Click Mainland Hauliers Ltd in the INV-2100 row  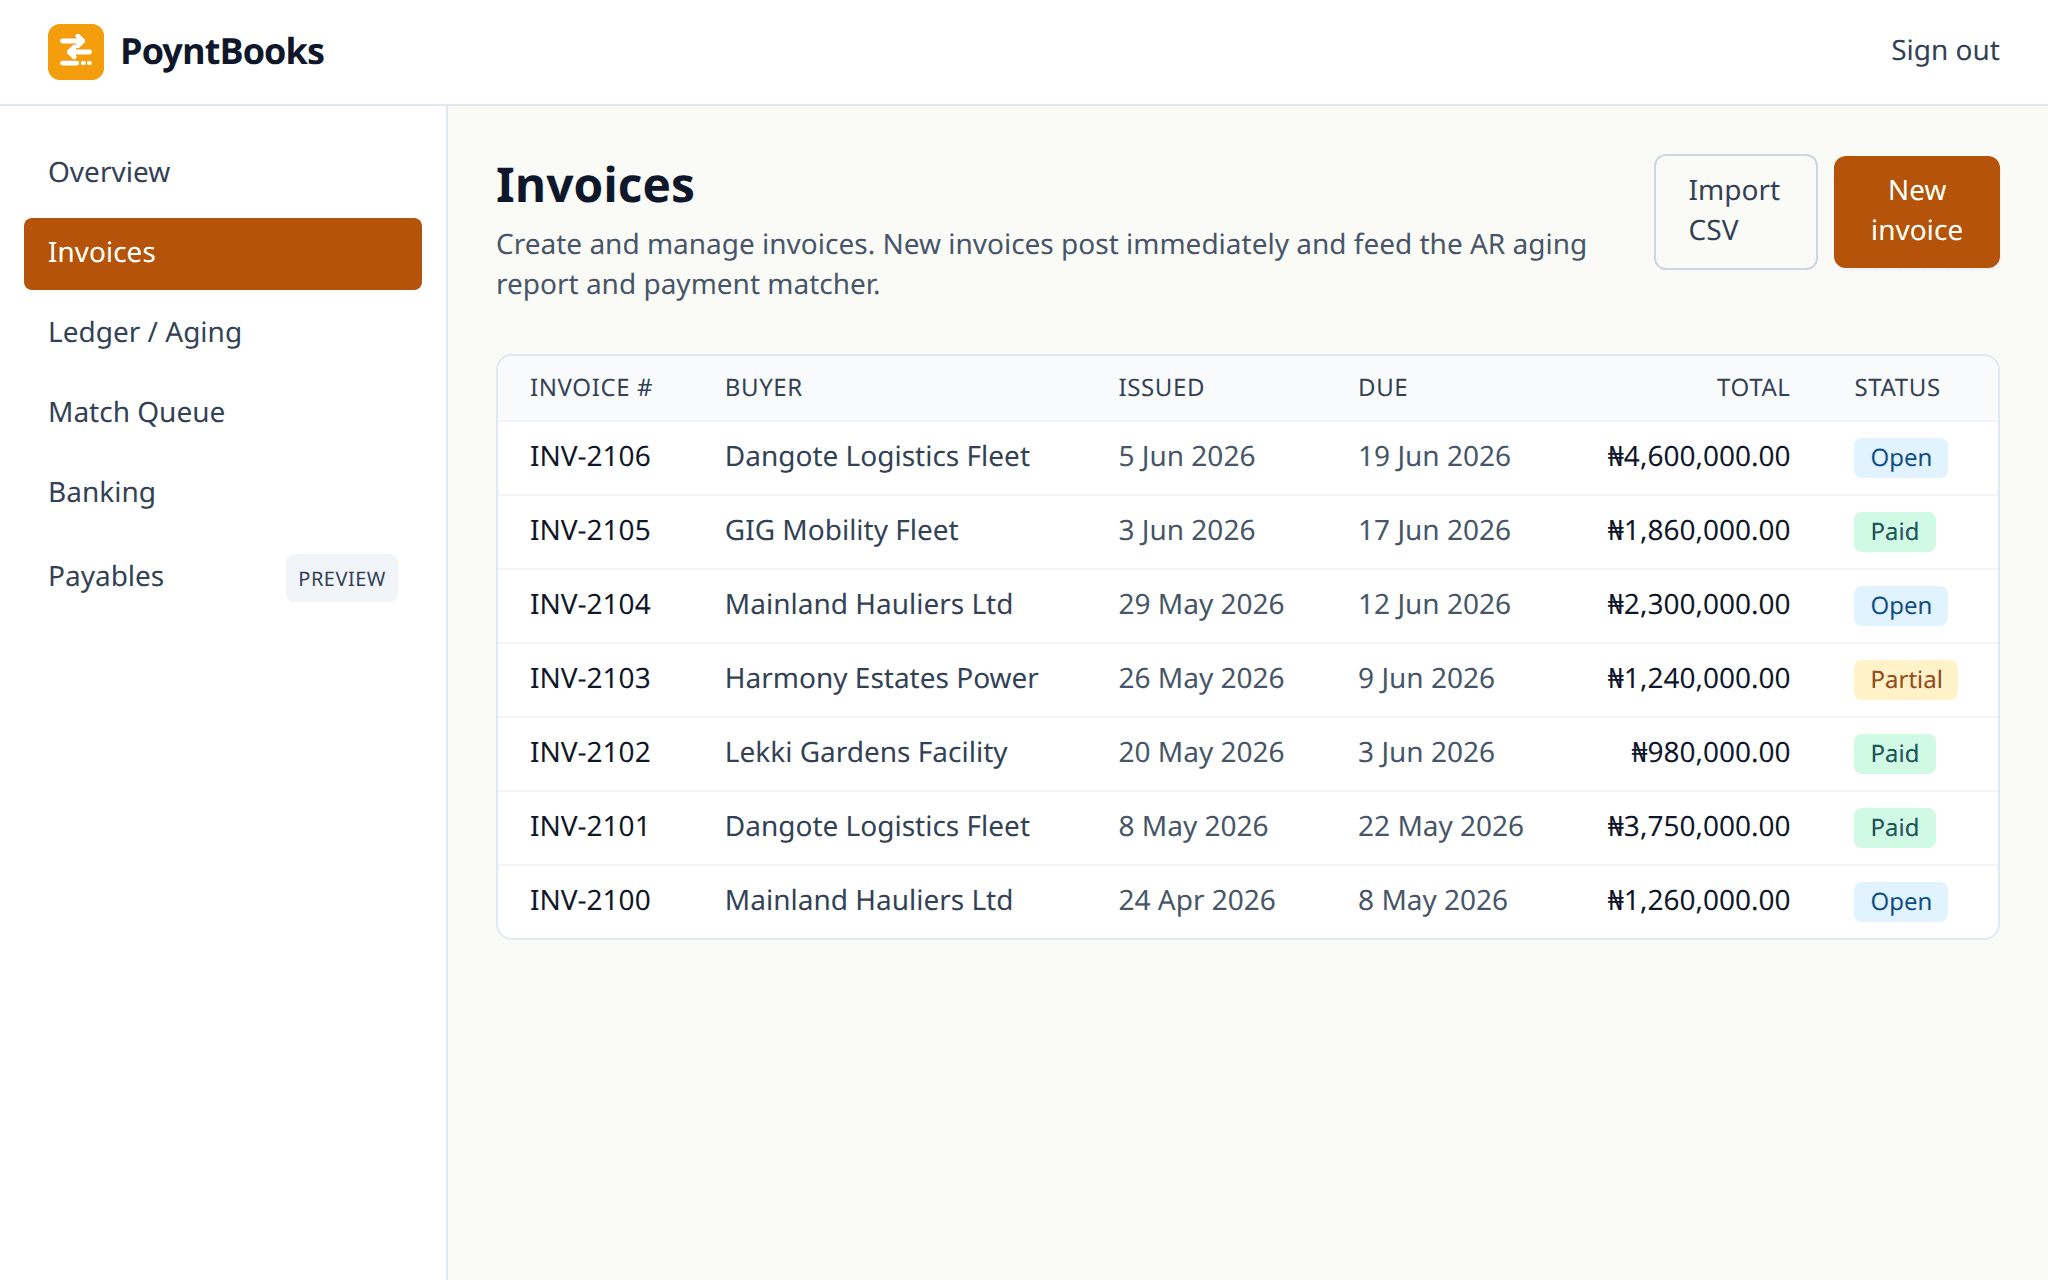click(x=869, y=901)
